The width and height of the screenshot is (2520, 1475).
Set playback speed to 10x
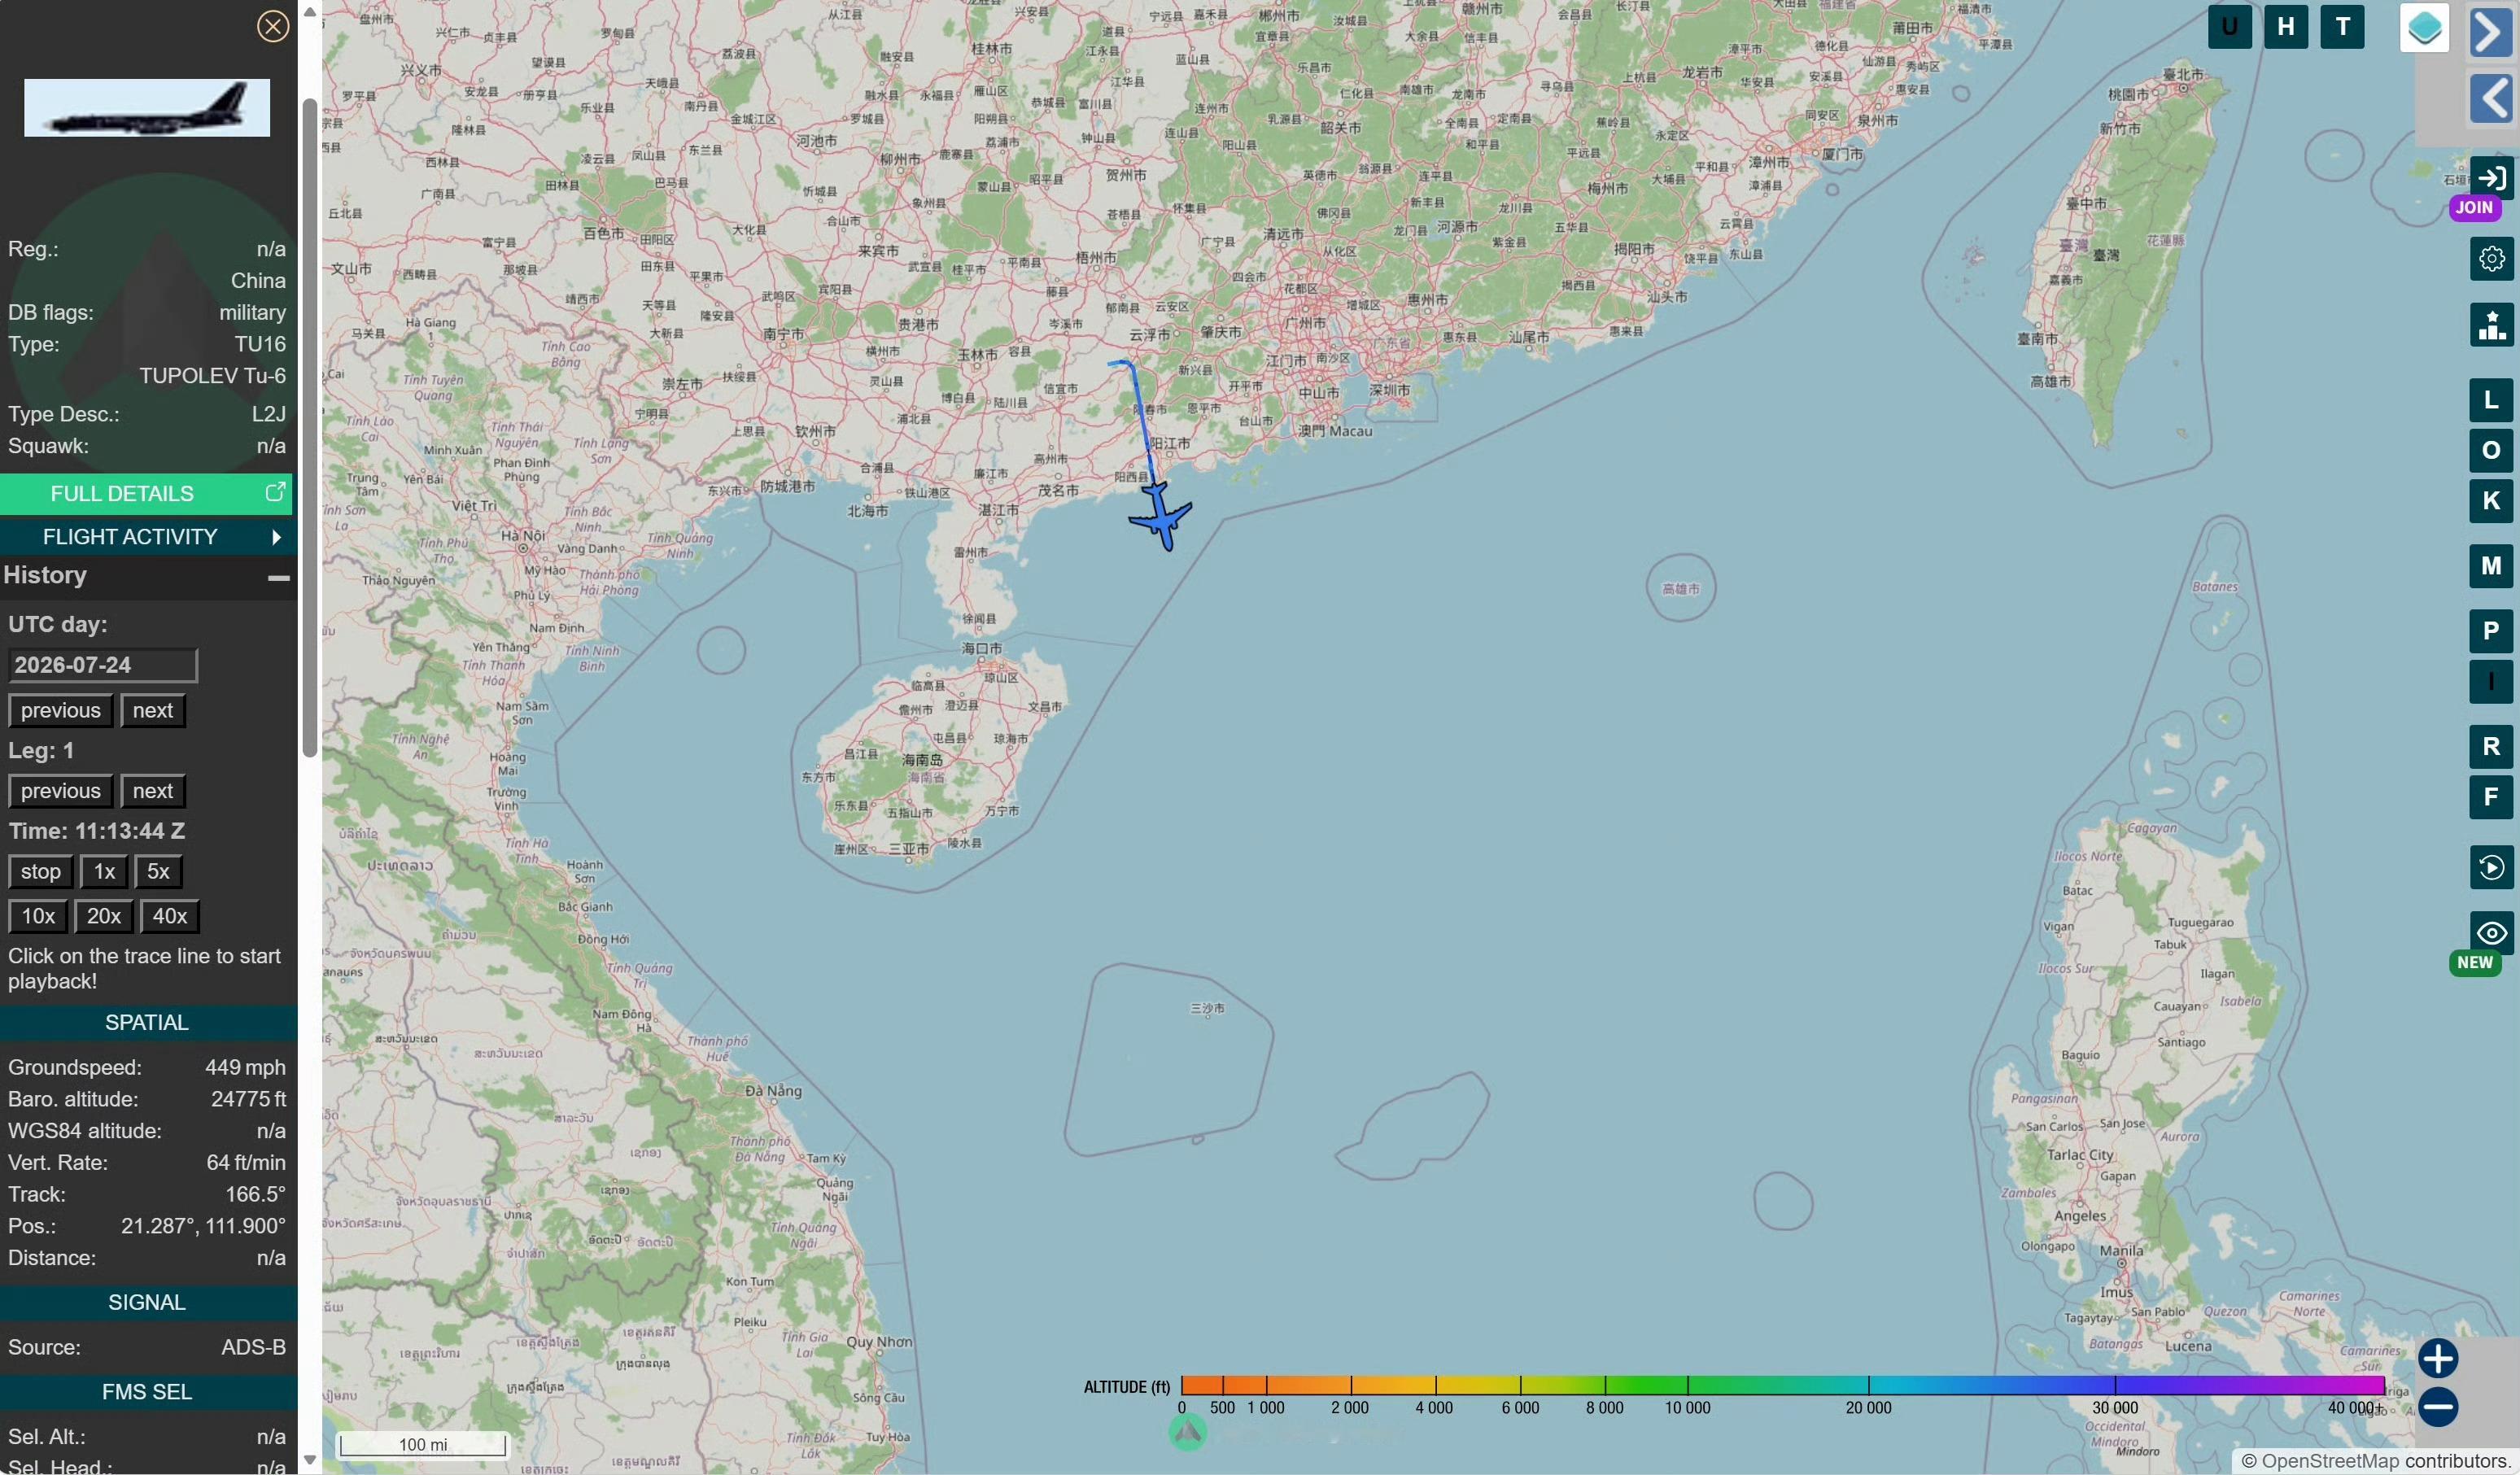click(x=39, y=917)
